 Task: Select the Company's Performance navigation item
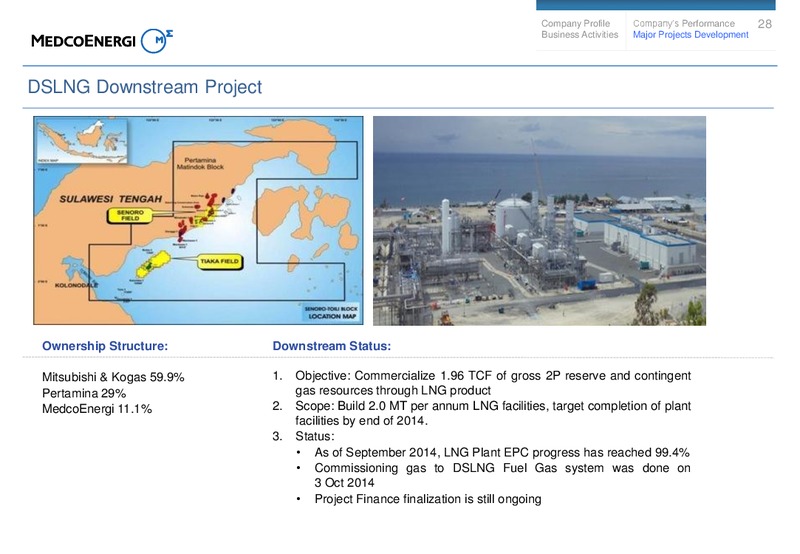[x=684, y=23]
